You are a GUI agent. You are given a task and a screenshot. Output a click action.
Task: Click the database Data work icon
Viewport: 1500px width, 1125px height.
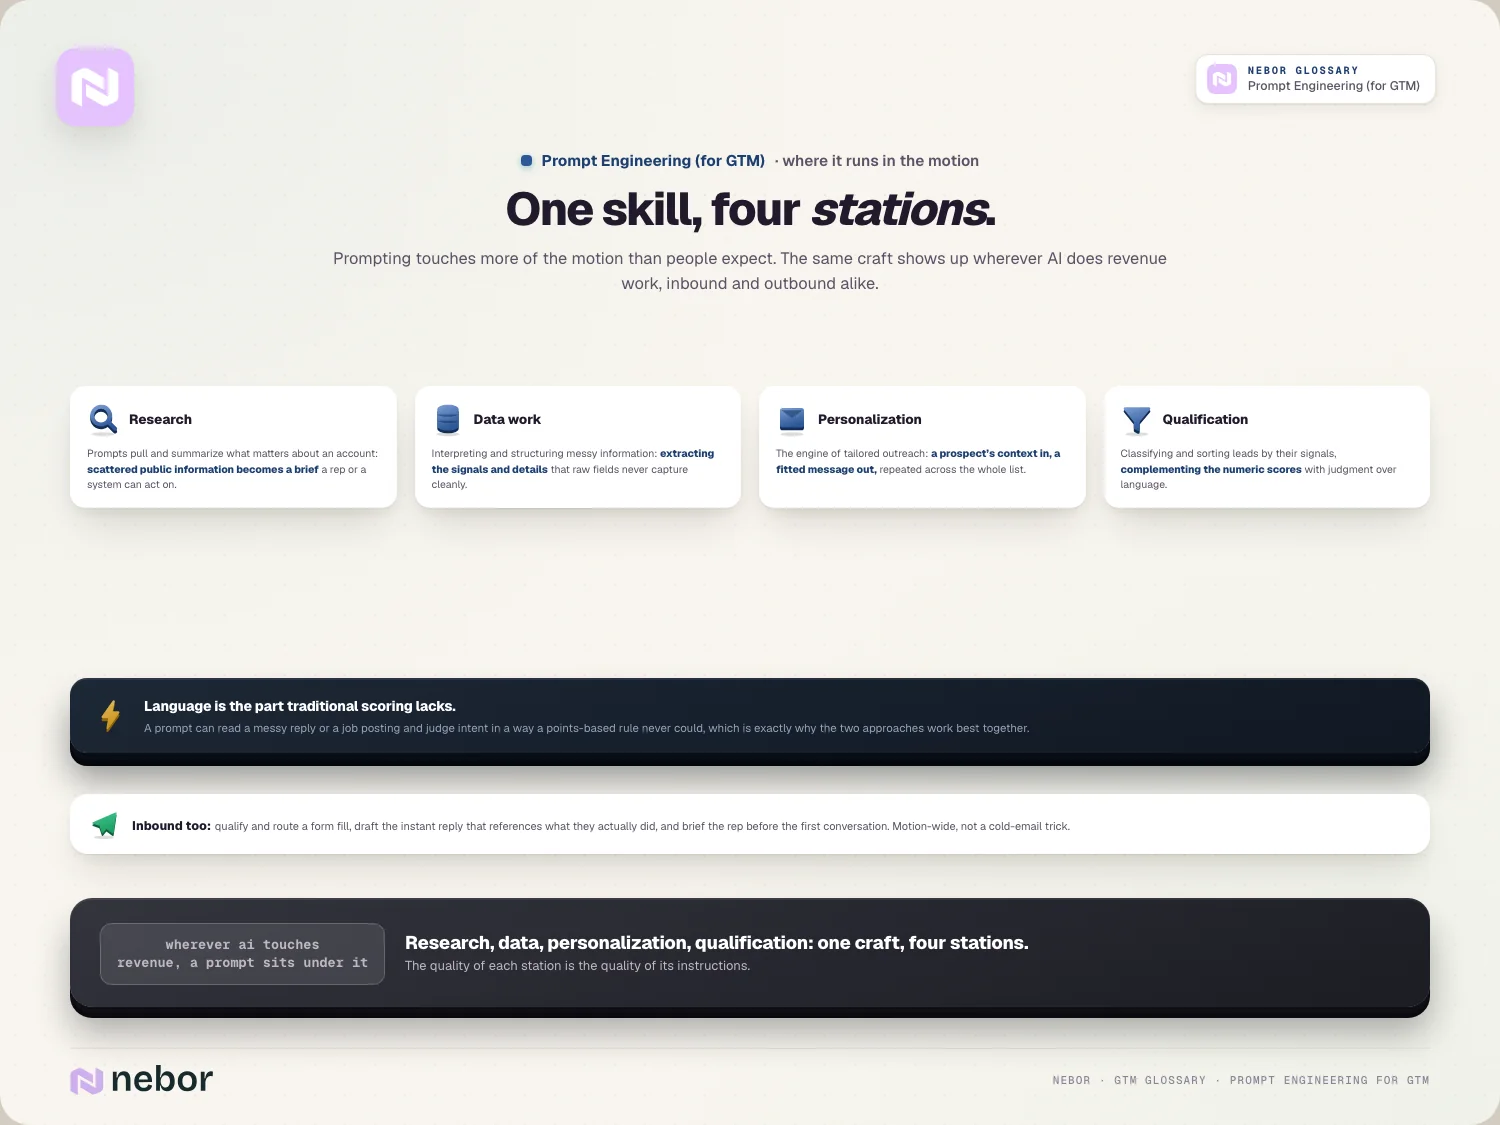point(448,420)
